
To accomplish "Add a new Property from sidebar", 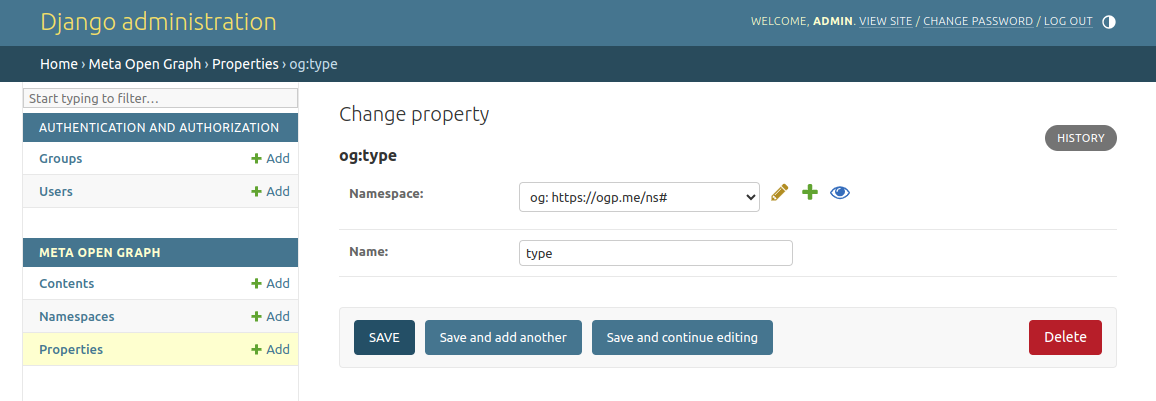I will click(x=271, y=349).
